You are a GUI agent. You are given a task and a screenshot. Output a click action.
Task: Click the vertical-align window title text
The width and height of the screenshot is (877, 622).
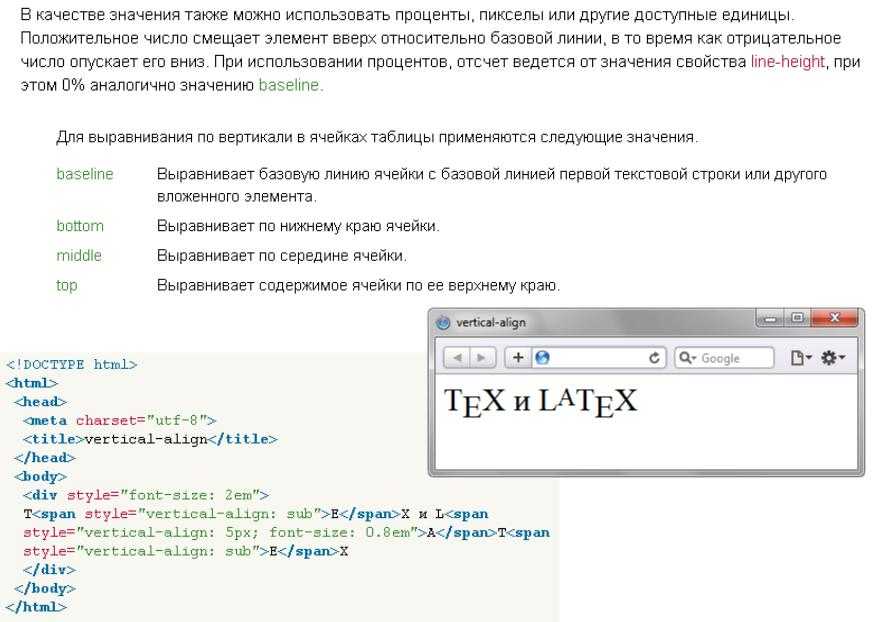[491, 323]
